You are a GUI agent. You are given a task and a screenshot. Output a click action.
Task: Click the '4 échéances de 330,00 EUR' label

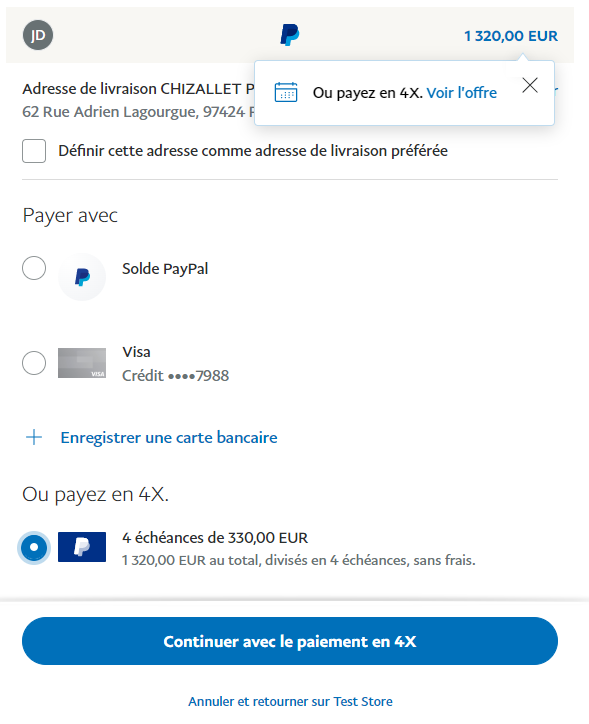[215, 538]
